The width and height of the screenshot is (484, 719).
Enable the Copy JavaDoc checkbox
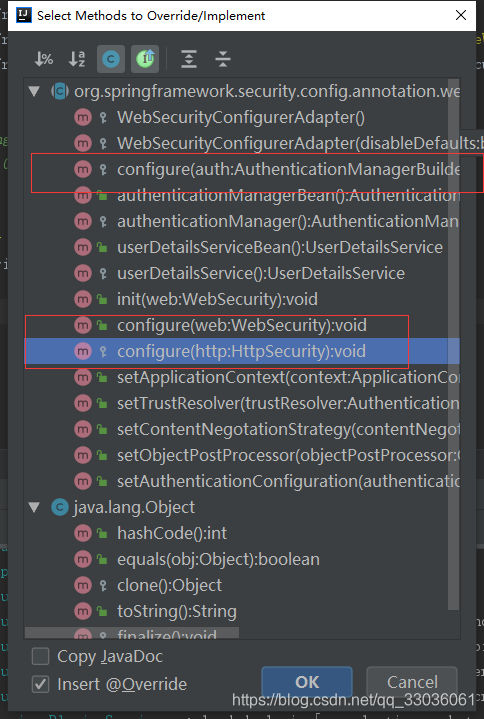click(x=40, y=656)
